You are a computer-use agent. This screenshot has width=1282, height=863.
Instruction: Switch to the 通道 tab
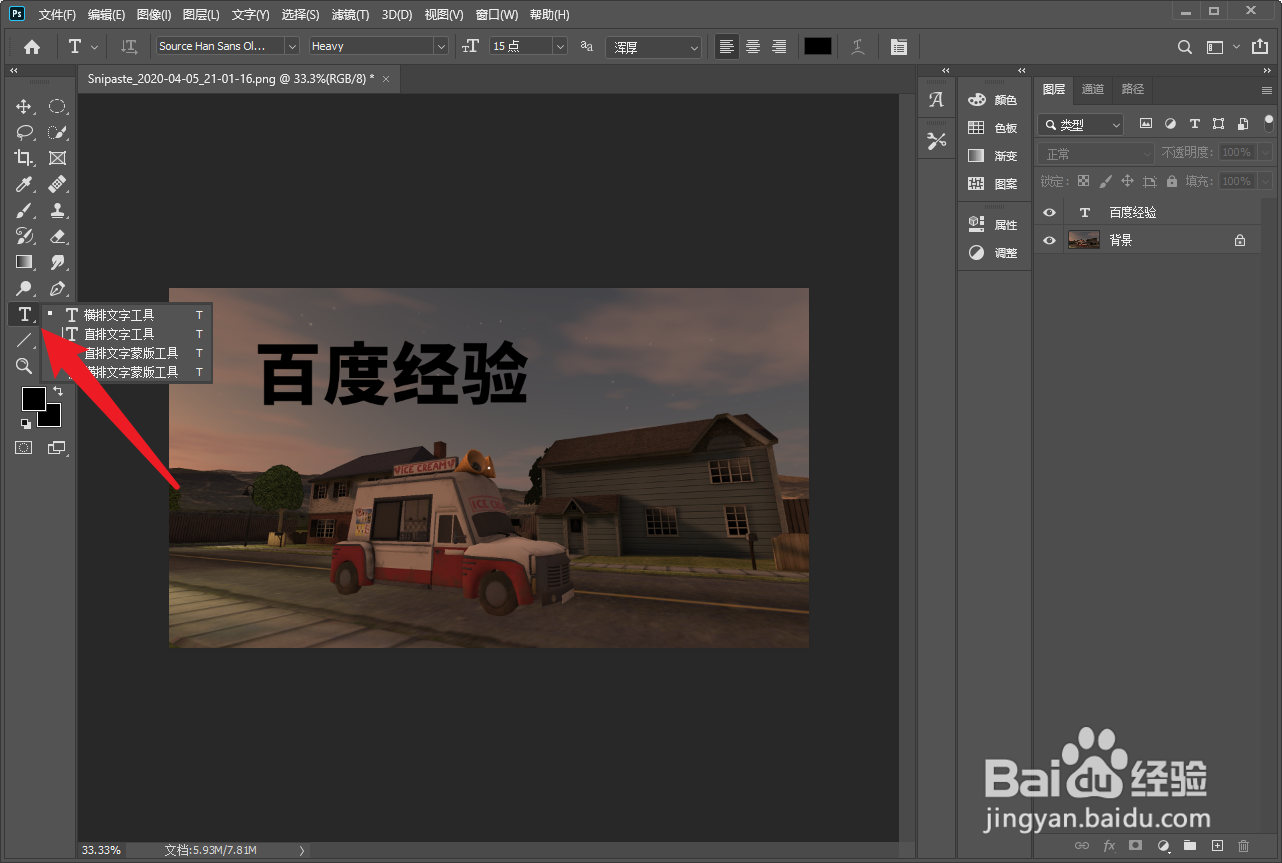click(1093, 89)
